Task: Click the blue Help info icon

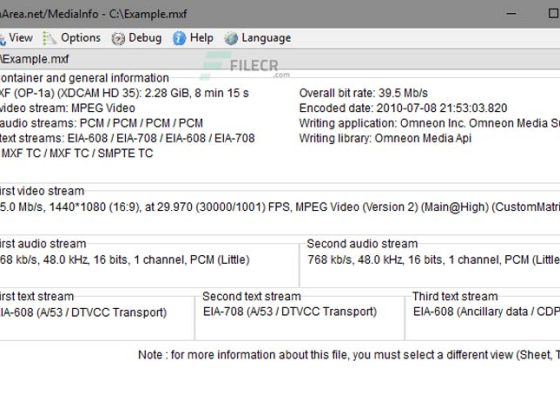Action: [179, 38]
